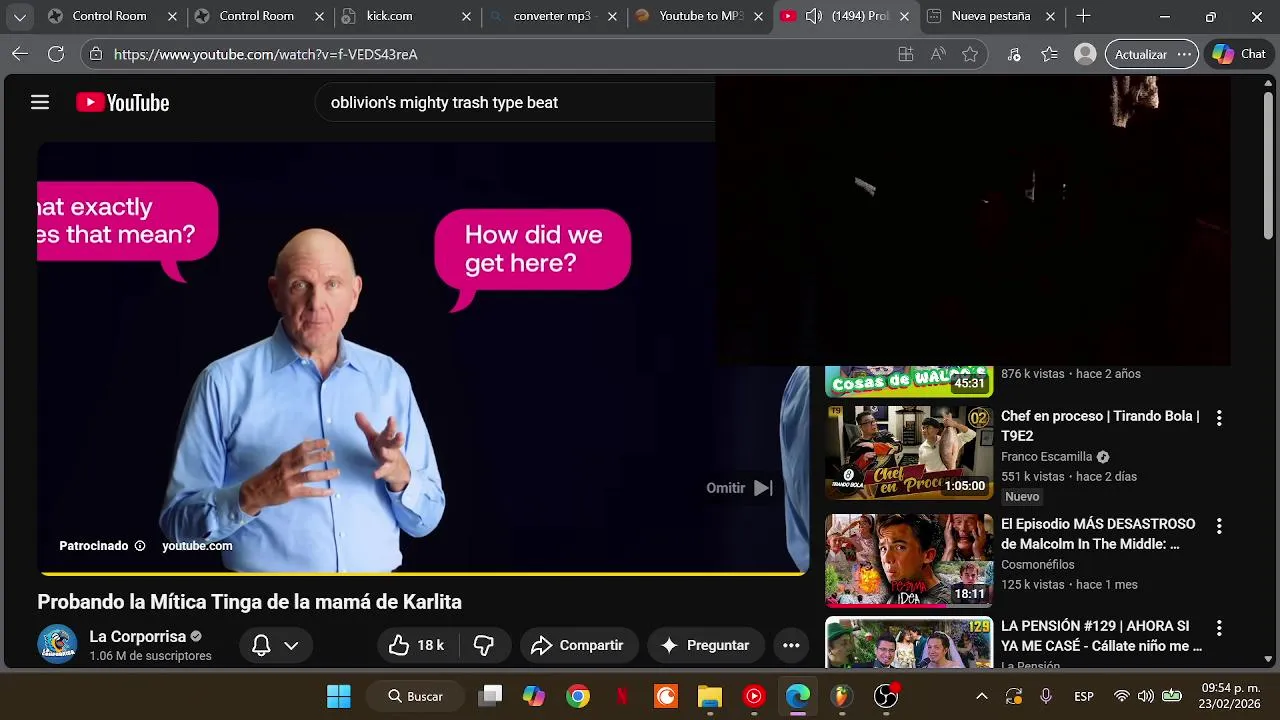Click the Actualizar update button

pos(1141,54)
